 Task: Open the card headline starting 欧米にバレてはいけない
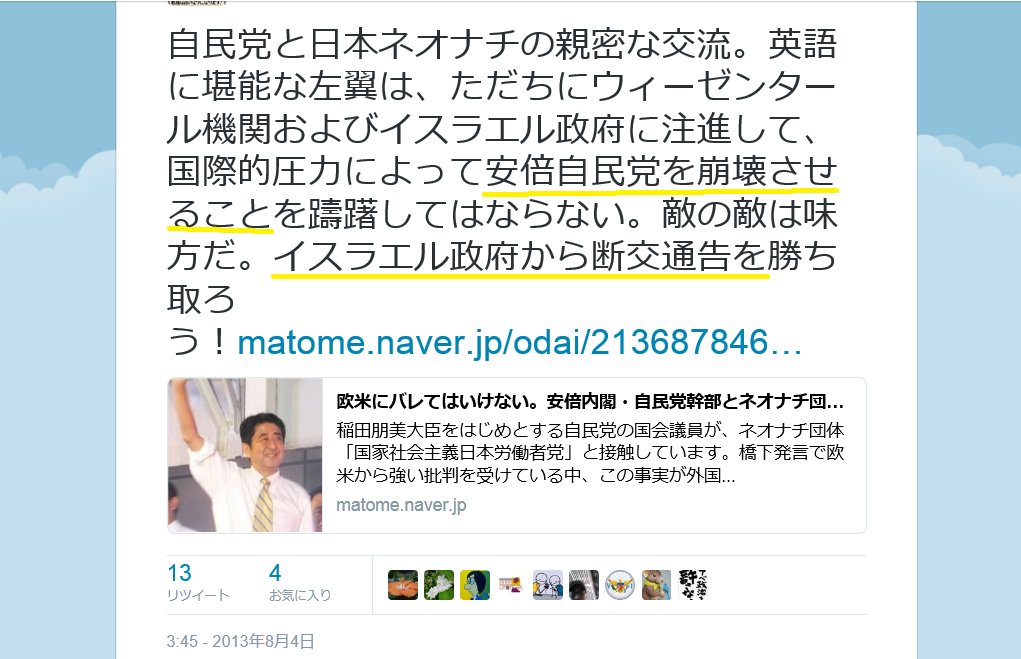coord(590,401)
